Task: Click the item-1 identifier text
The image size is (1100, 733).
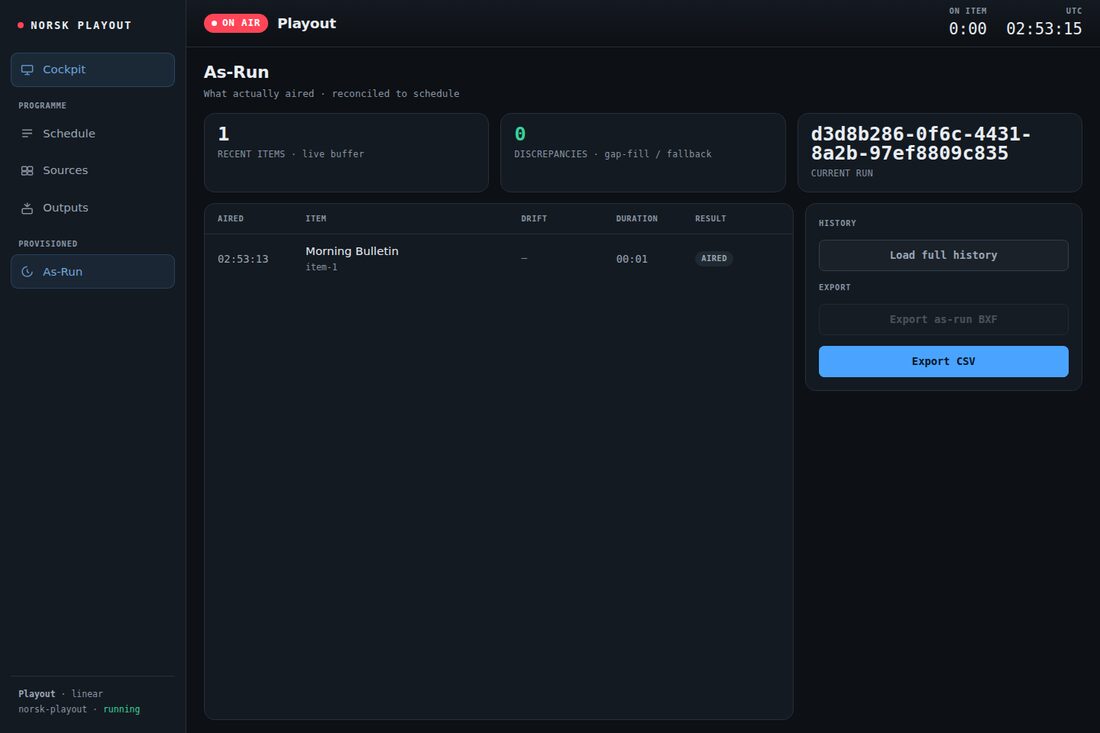Action: 321,267
